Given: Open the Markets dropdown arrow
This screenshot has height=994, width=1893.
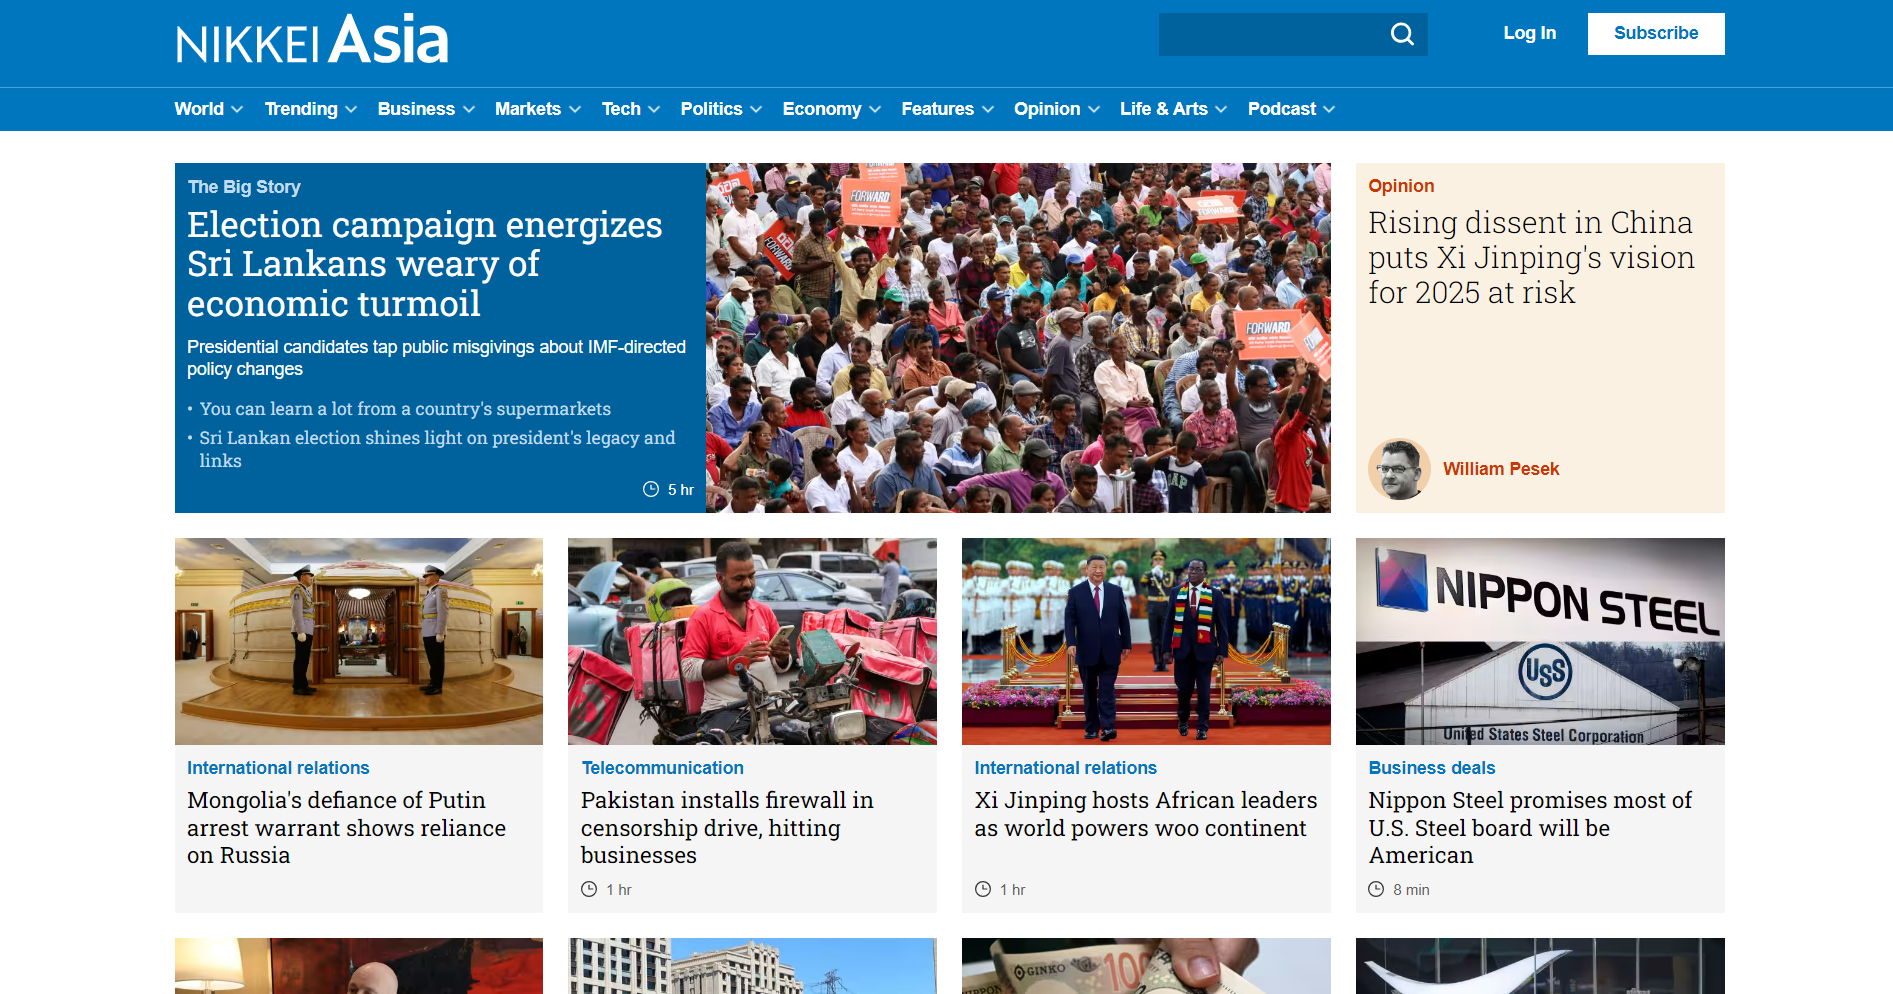Looking at the screenshot, I should 574,110.
